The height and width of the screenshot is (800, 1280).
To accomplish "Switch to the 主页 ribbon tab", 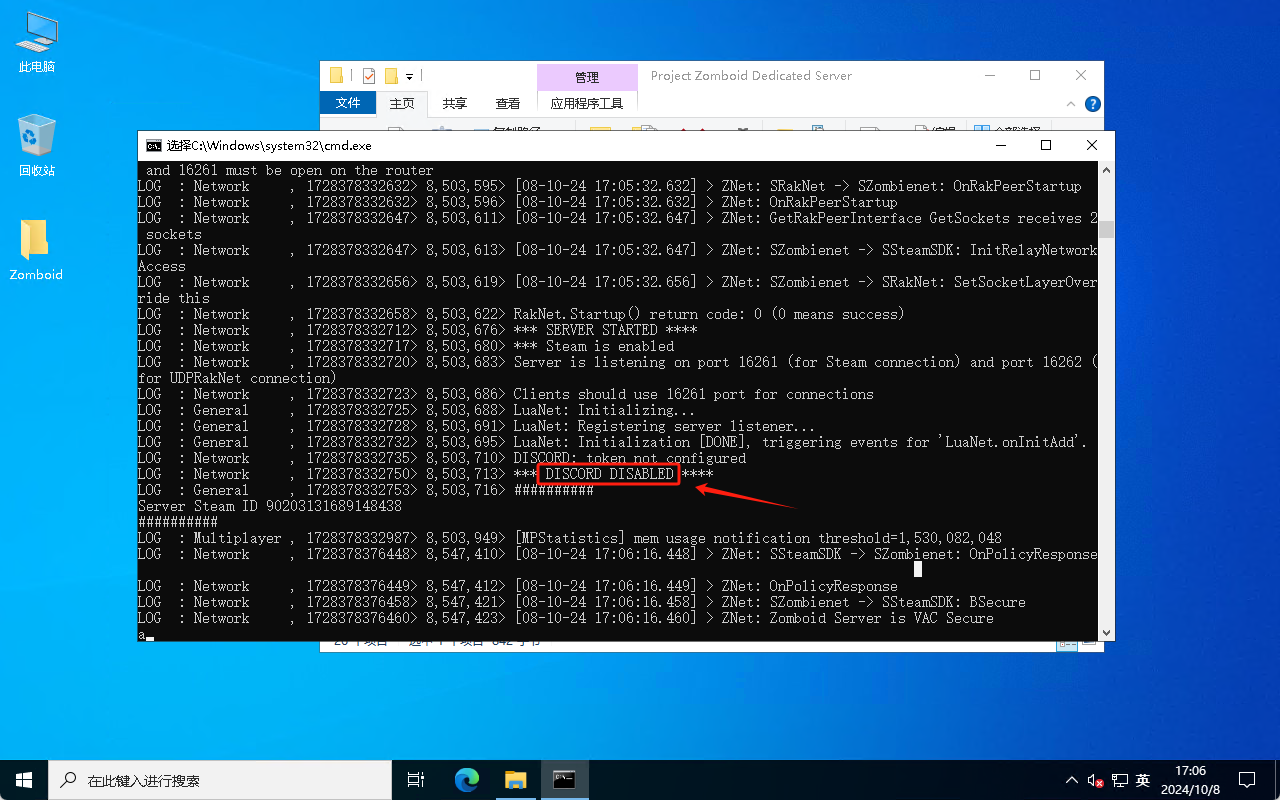I will coord(402,103).
